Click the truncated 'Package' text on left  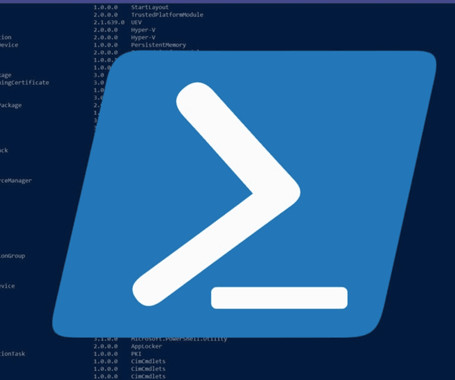[11, 105]
